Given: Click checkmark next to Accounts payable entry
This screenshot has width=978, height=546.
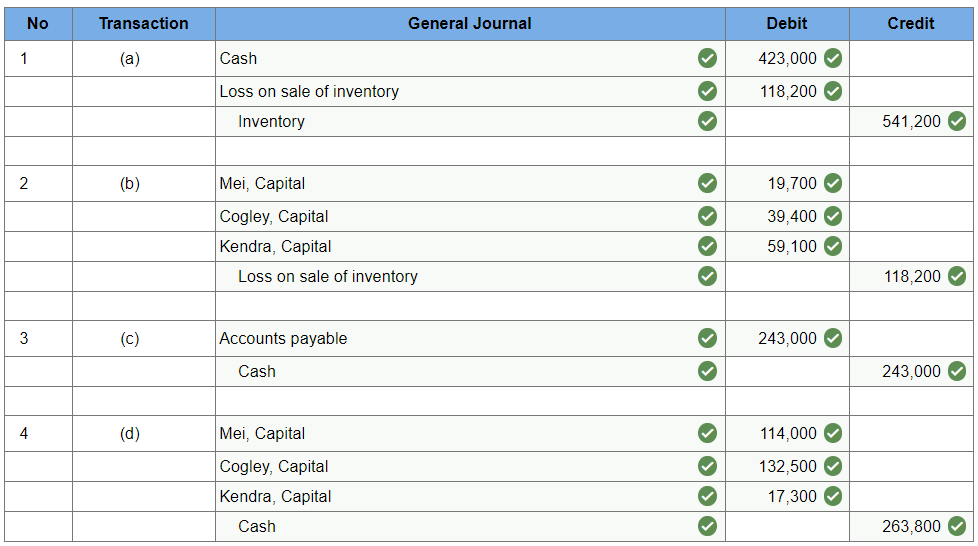Looking at the screenshot, I should click(x=707, y=338).
